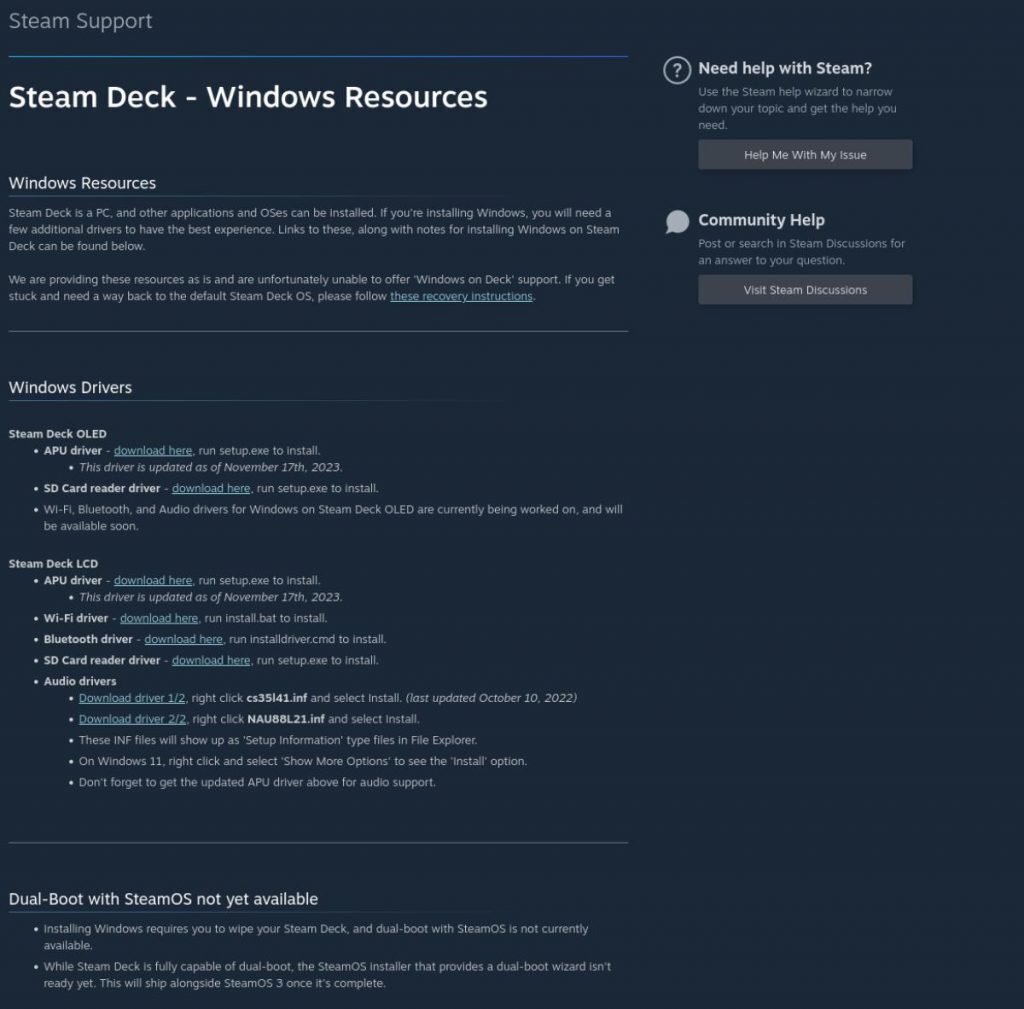This screenshot has height=1009, width=1024.
Task: Open the recovery instructions link
Action: click(460, 295)
